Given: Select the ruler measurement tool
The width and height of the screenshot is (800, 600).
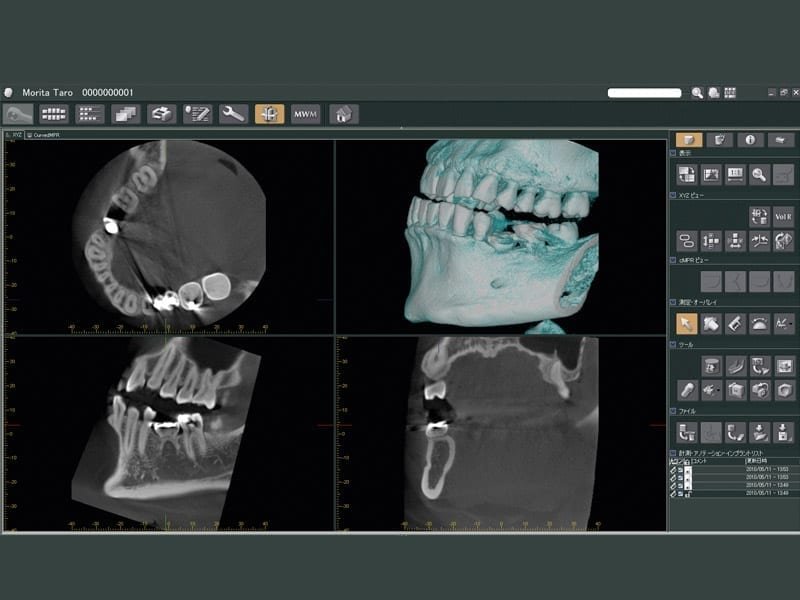Looking at the screenshot, I should pyautogui.click(x=735, y=323).
